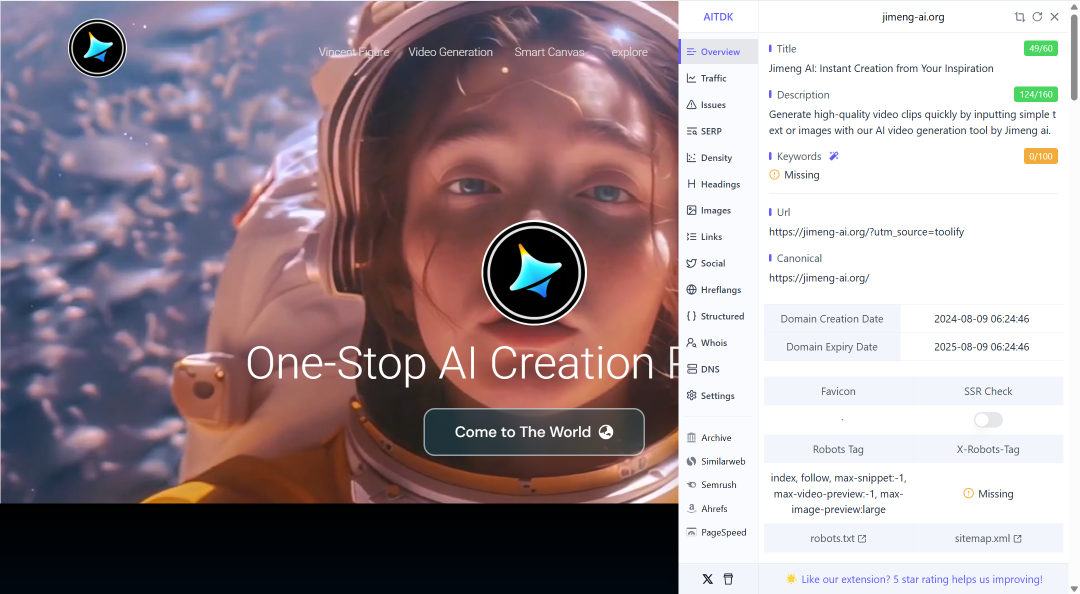Open the PageSpeed external tool
This screenshot has width=1080, height=594.
(718, 532)
